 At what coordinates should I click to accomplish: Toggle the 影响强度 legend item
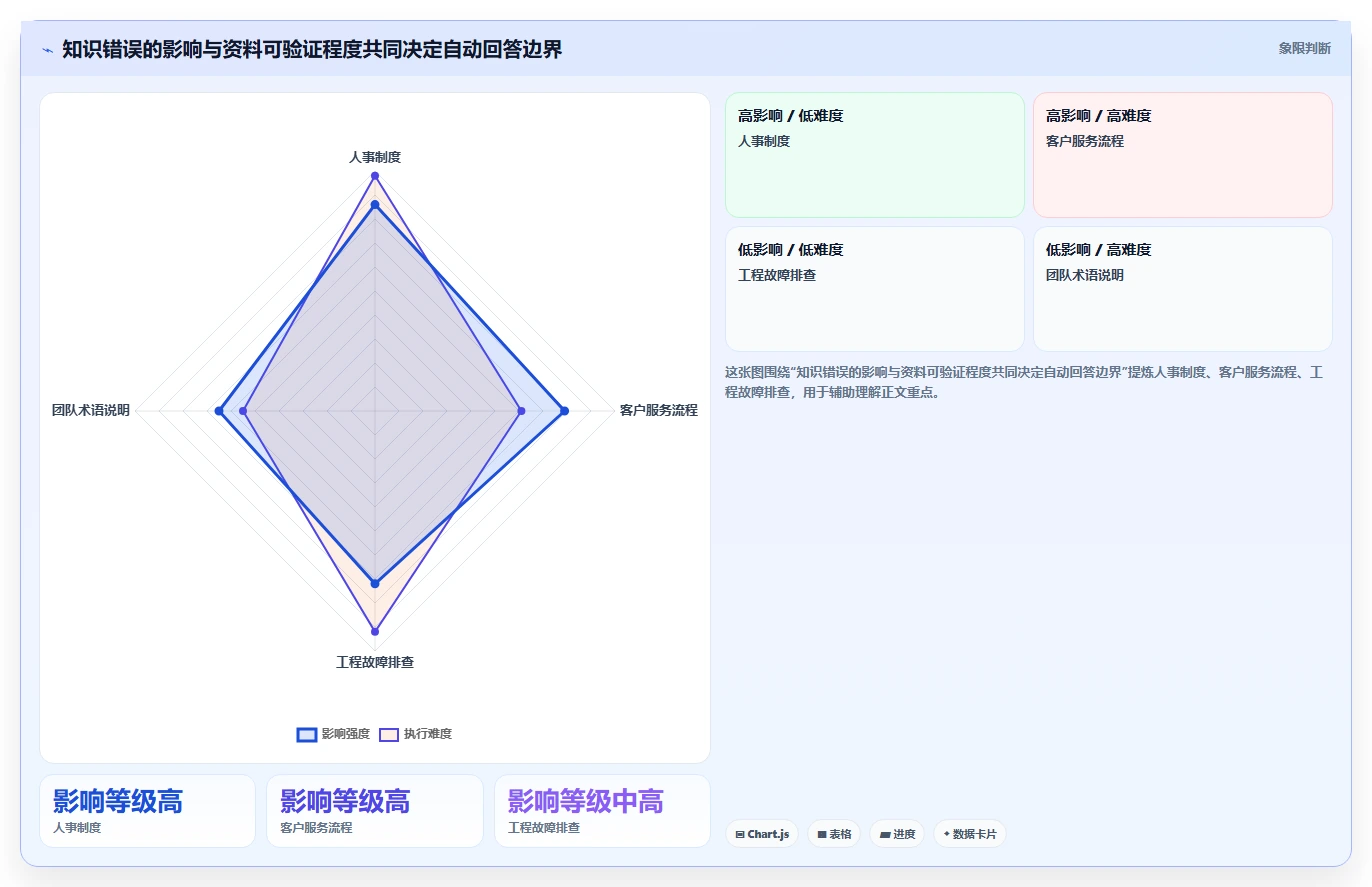(333, 734)
